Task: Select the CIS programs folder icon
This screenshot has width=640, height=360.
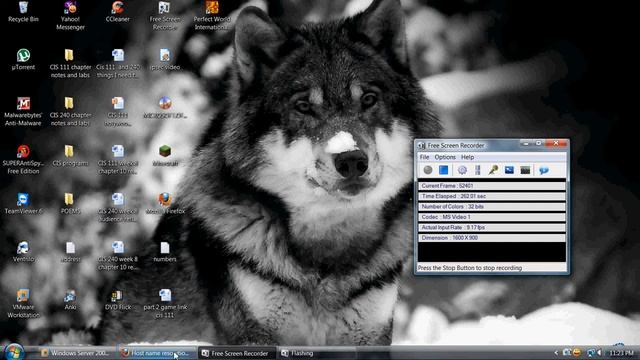Action: tap(70, 156)
